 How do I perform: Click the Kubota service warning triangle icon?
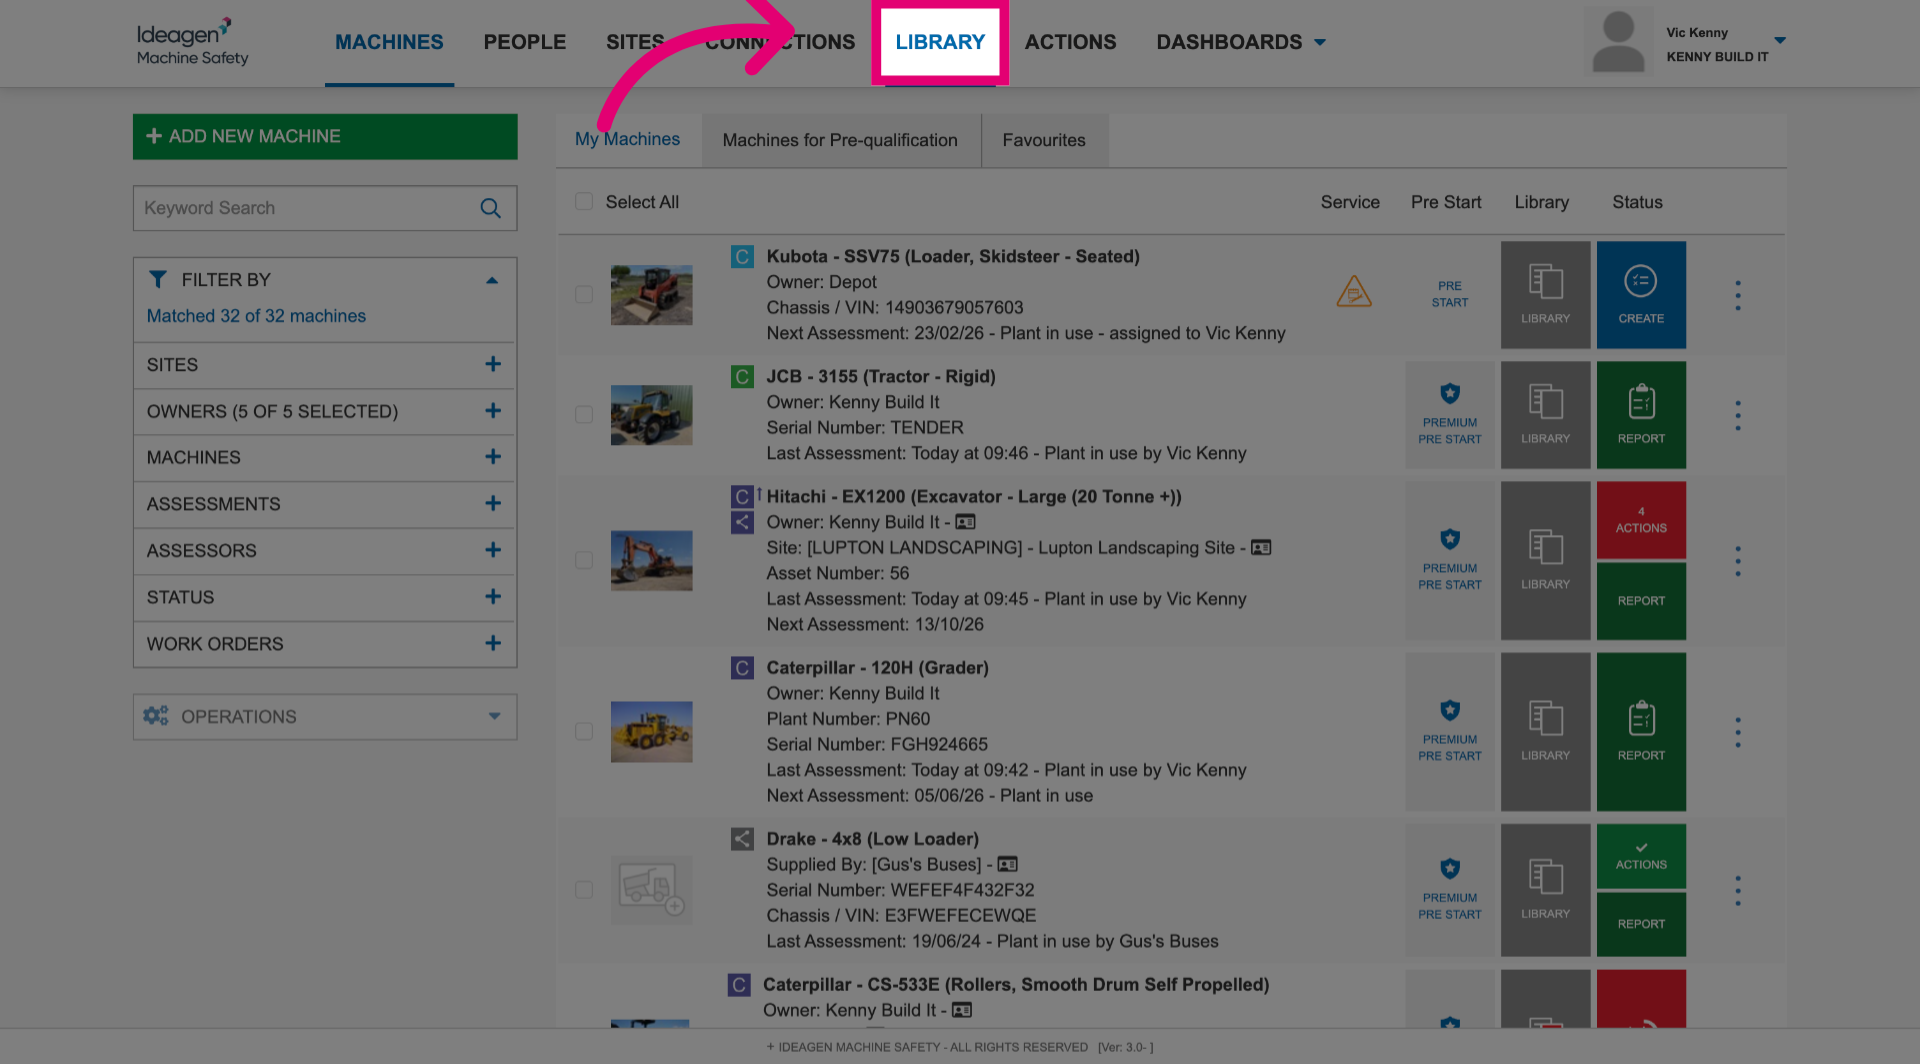tap(1353, 292)
